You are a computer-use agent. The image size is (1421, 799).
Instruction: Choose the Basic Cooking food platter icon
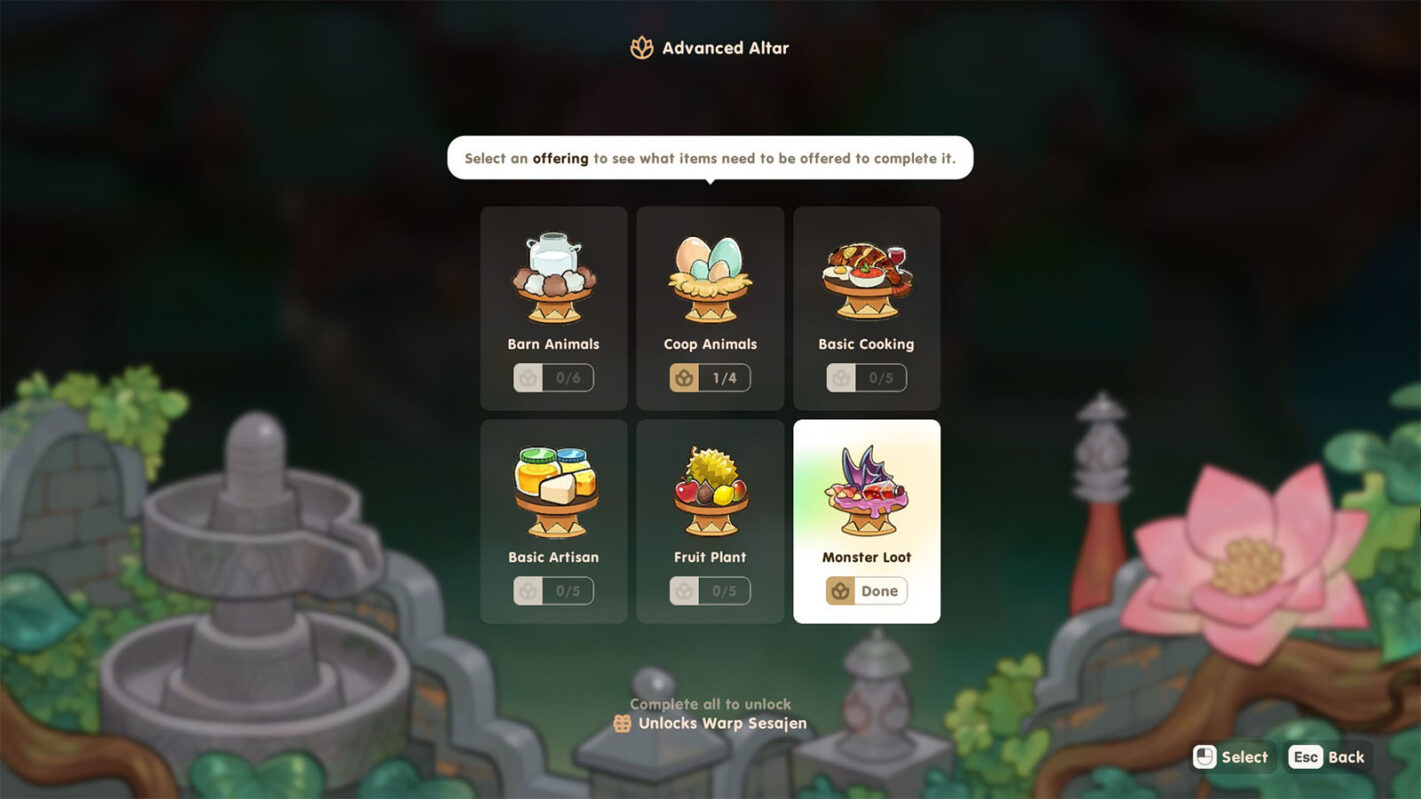point(866,280)
